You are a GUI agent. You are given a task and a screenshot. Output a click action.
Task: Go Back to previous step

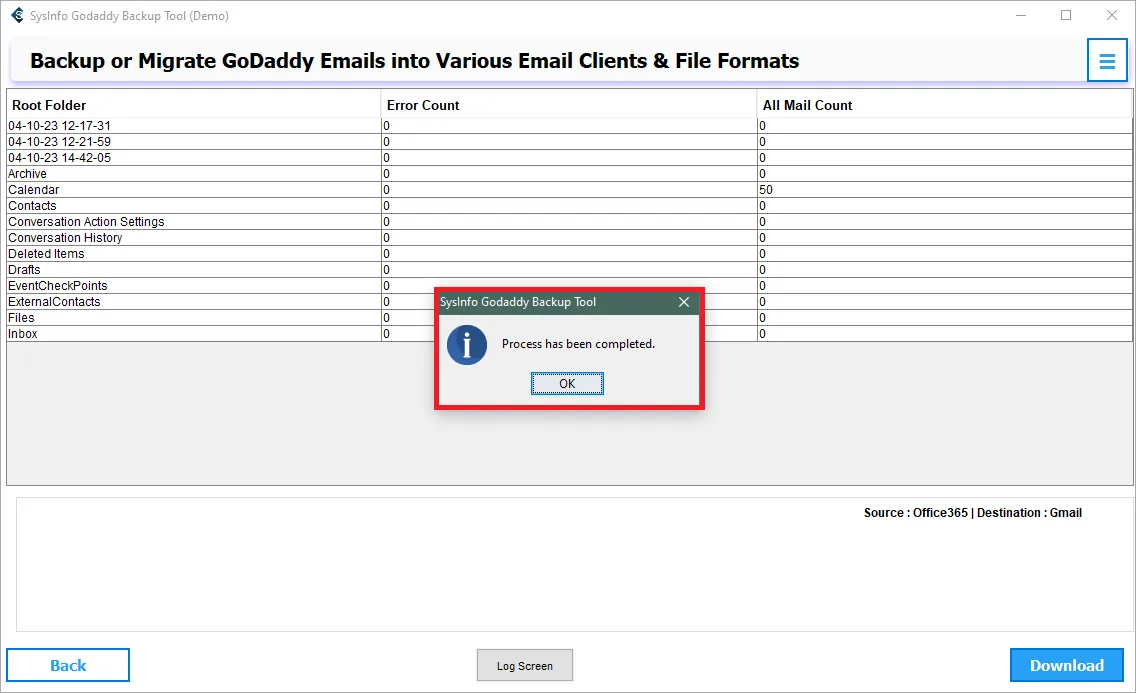click(68, 665)
